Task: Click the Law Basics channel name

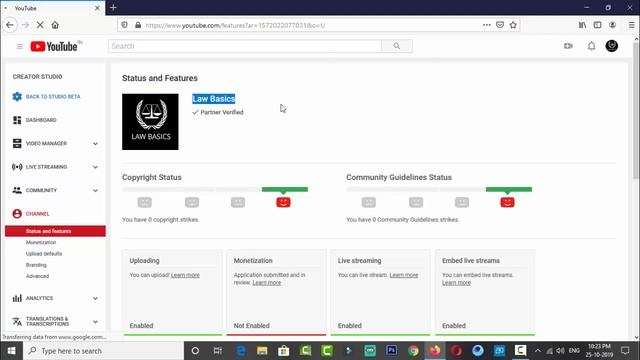Action: coord(213,99)
